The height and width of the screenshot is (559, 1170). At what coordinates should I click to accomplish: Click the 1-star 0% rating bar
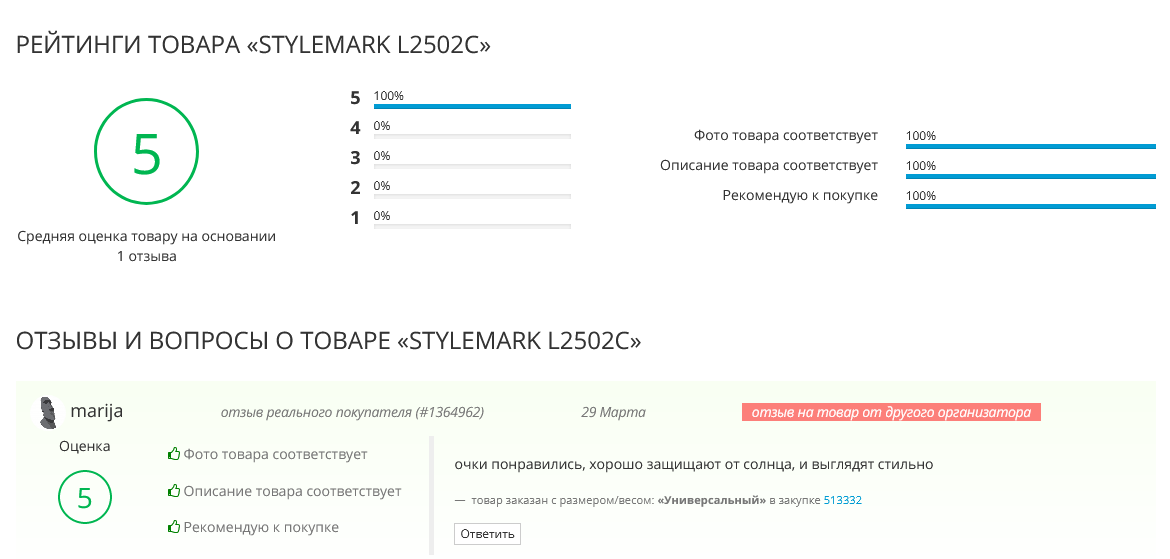(472, 226)
